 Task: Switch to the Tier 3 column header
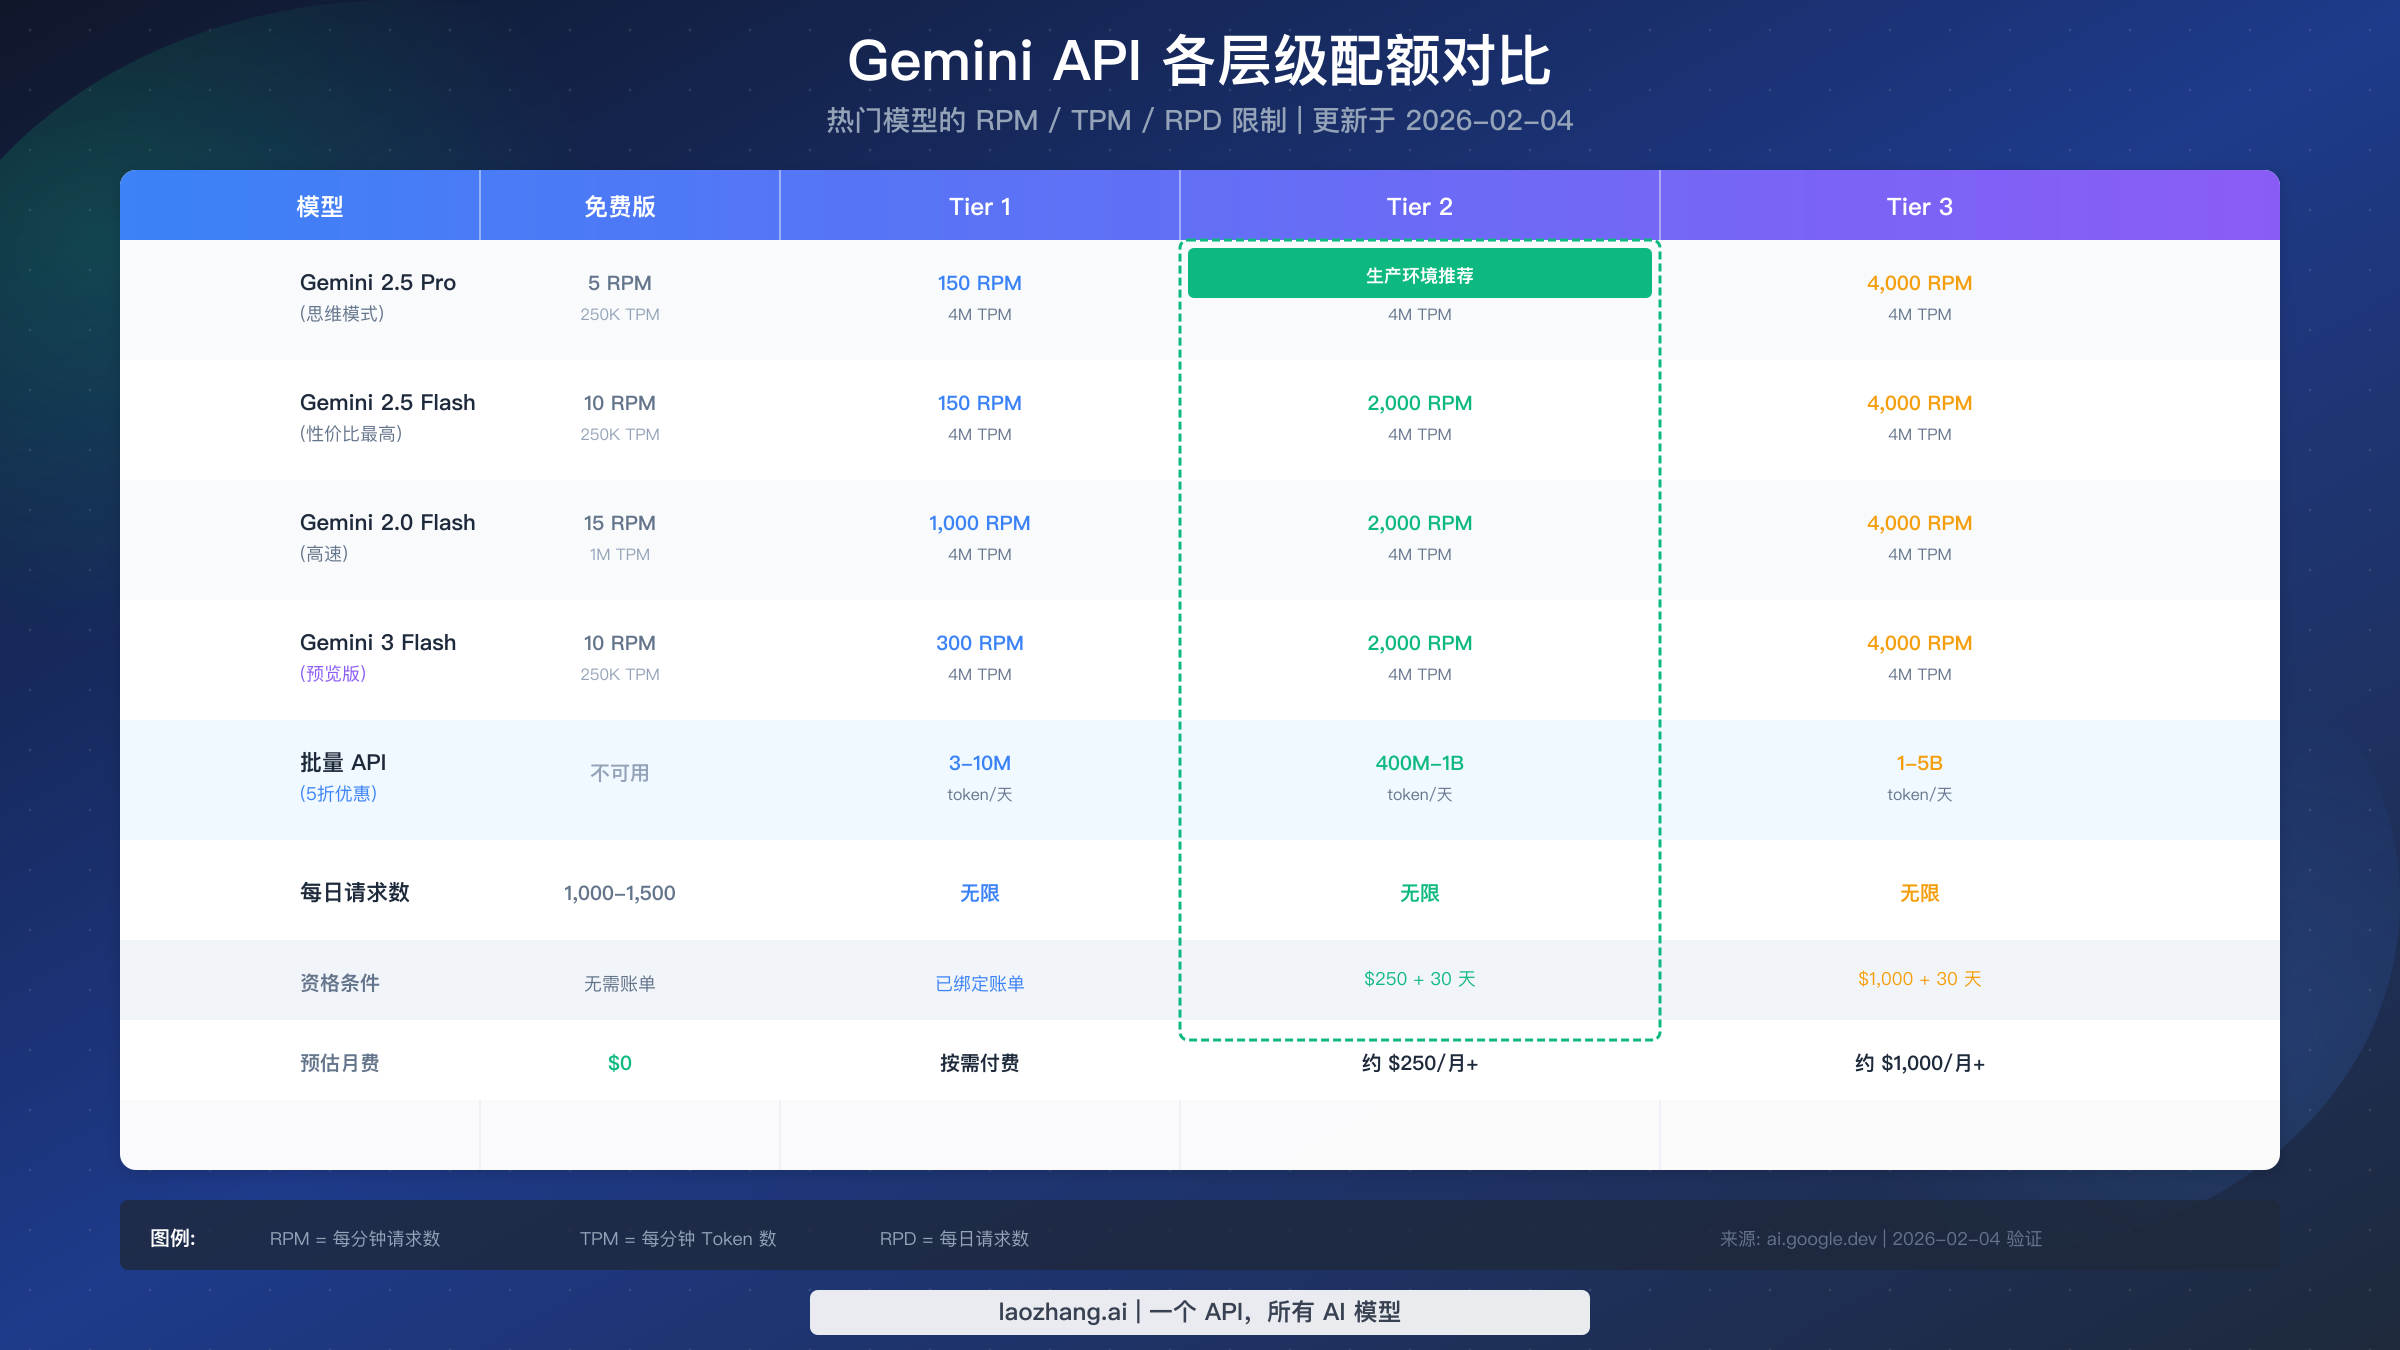(x=1917, y=207)
